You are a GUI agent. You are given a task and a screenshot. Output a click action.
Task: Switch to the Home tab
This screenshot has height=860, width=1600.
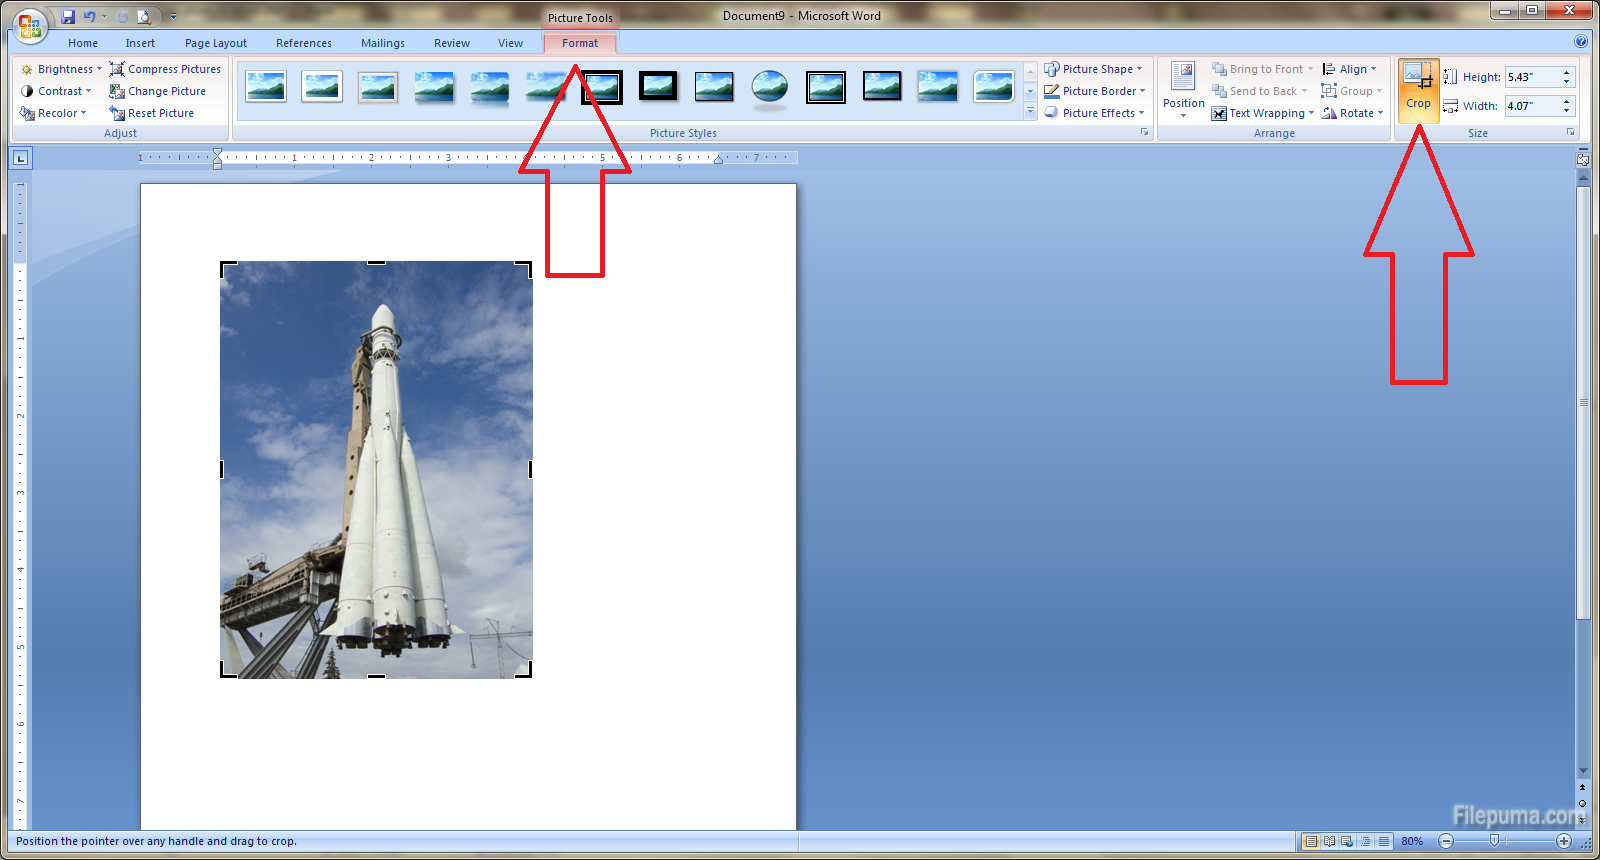(83, 43)
